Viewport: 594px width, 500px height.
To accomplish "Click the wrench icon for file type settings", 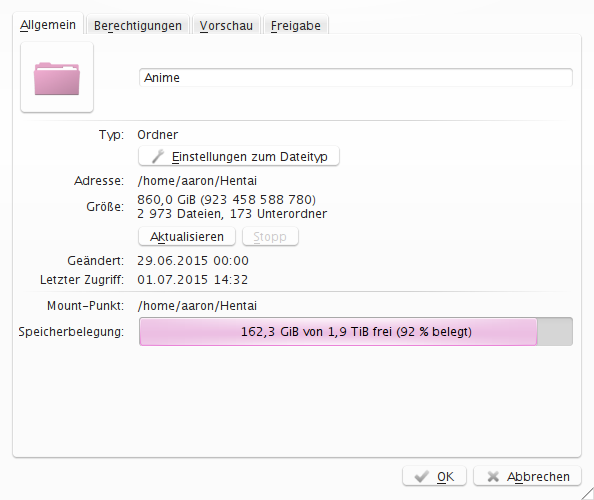I will click(158, 156).
